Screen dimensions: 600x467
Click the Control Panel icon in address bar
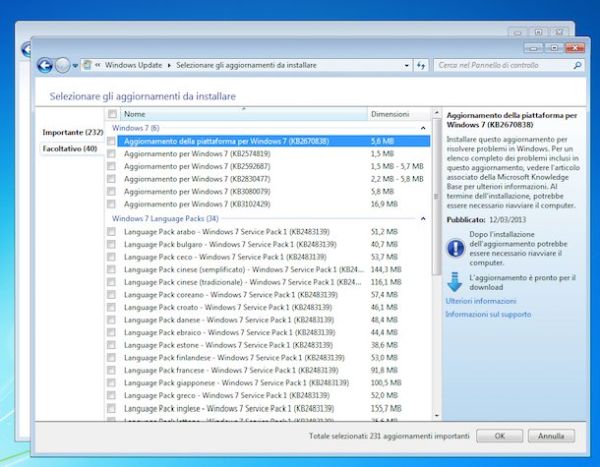87,65
